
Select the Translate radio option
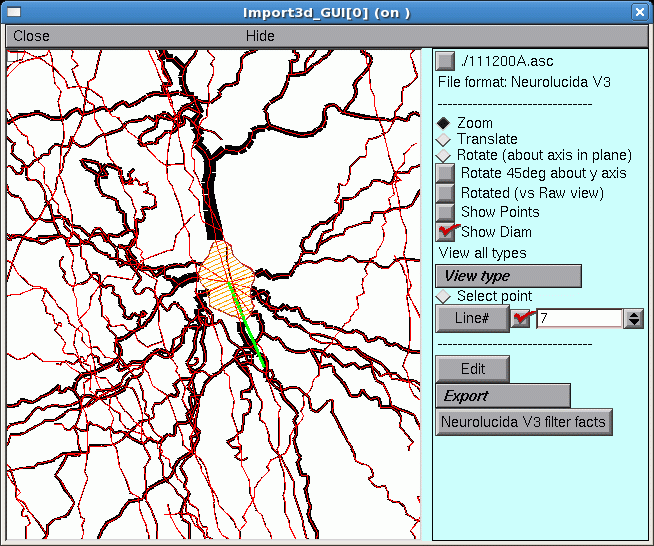pyautogui.click(x=444, y=139)
